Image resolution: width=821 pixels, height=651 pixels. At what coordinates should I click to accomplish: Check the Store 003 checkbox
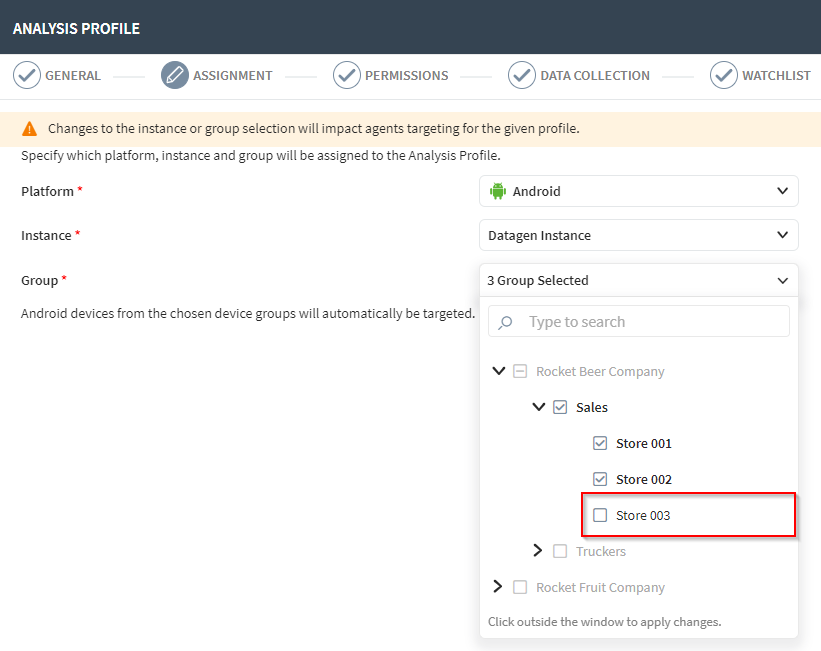click(x=600, y=515)
